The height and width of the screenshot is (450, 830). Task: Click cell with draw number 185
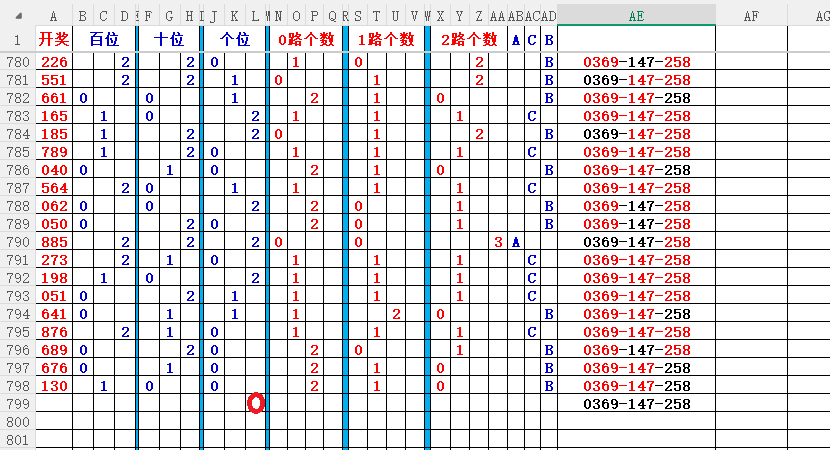point(53,134)
